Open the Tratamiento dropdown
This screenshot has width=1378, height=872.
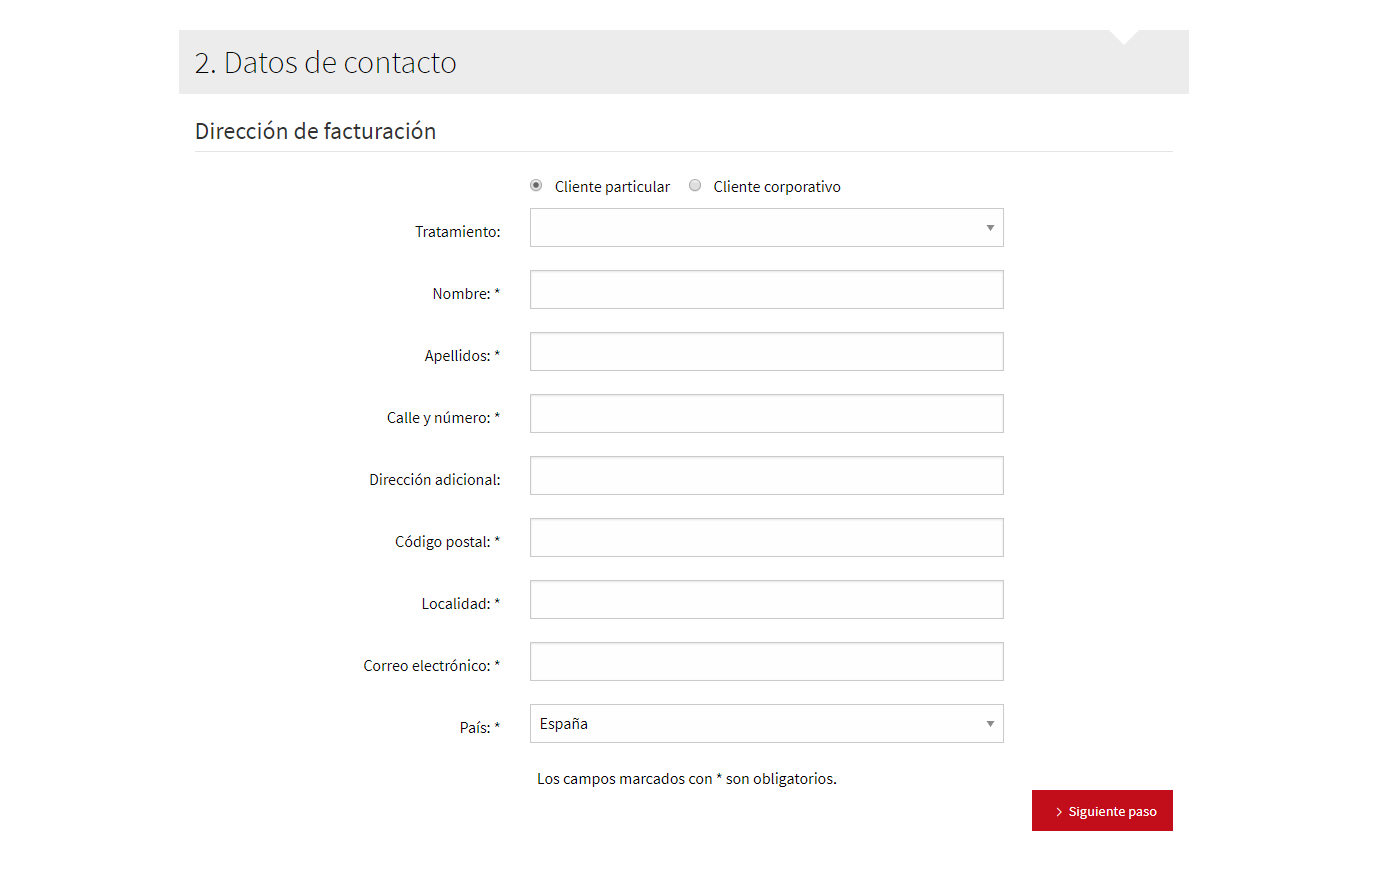point(765,228)
